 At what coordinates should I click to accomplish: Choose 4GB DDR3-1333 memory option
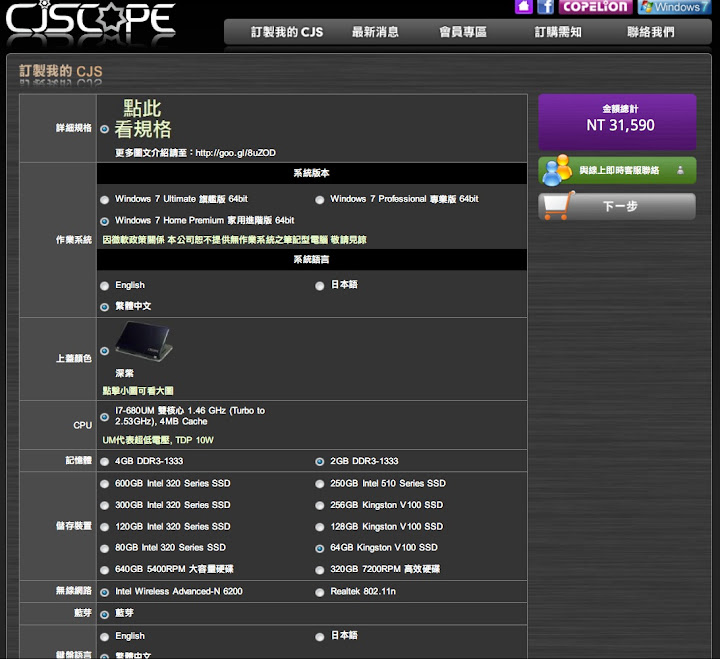click(x=105, y=461)
